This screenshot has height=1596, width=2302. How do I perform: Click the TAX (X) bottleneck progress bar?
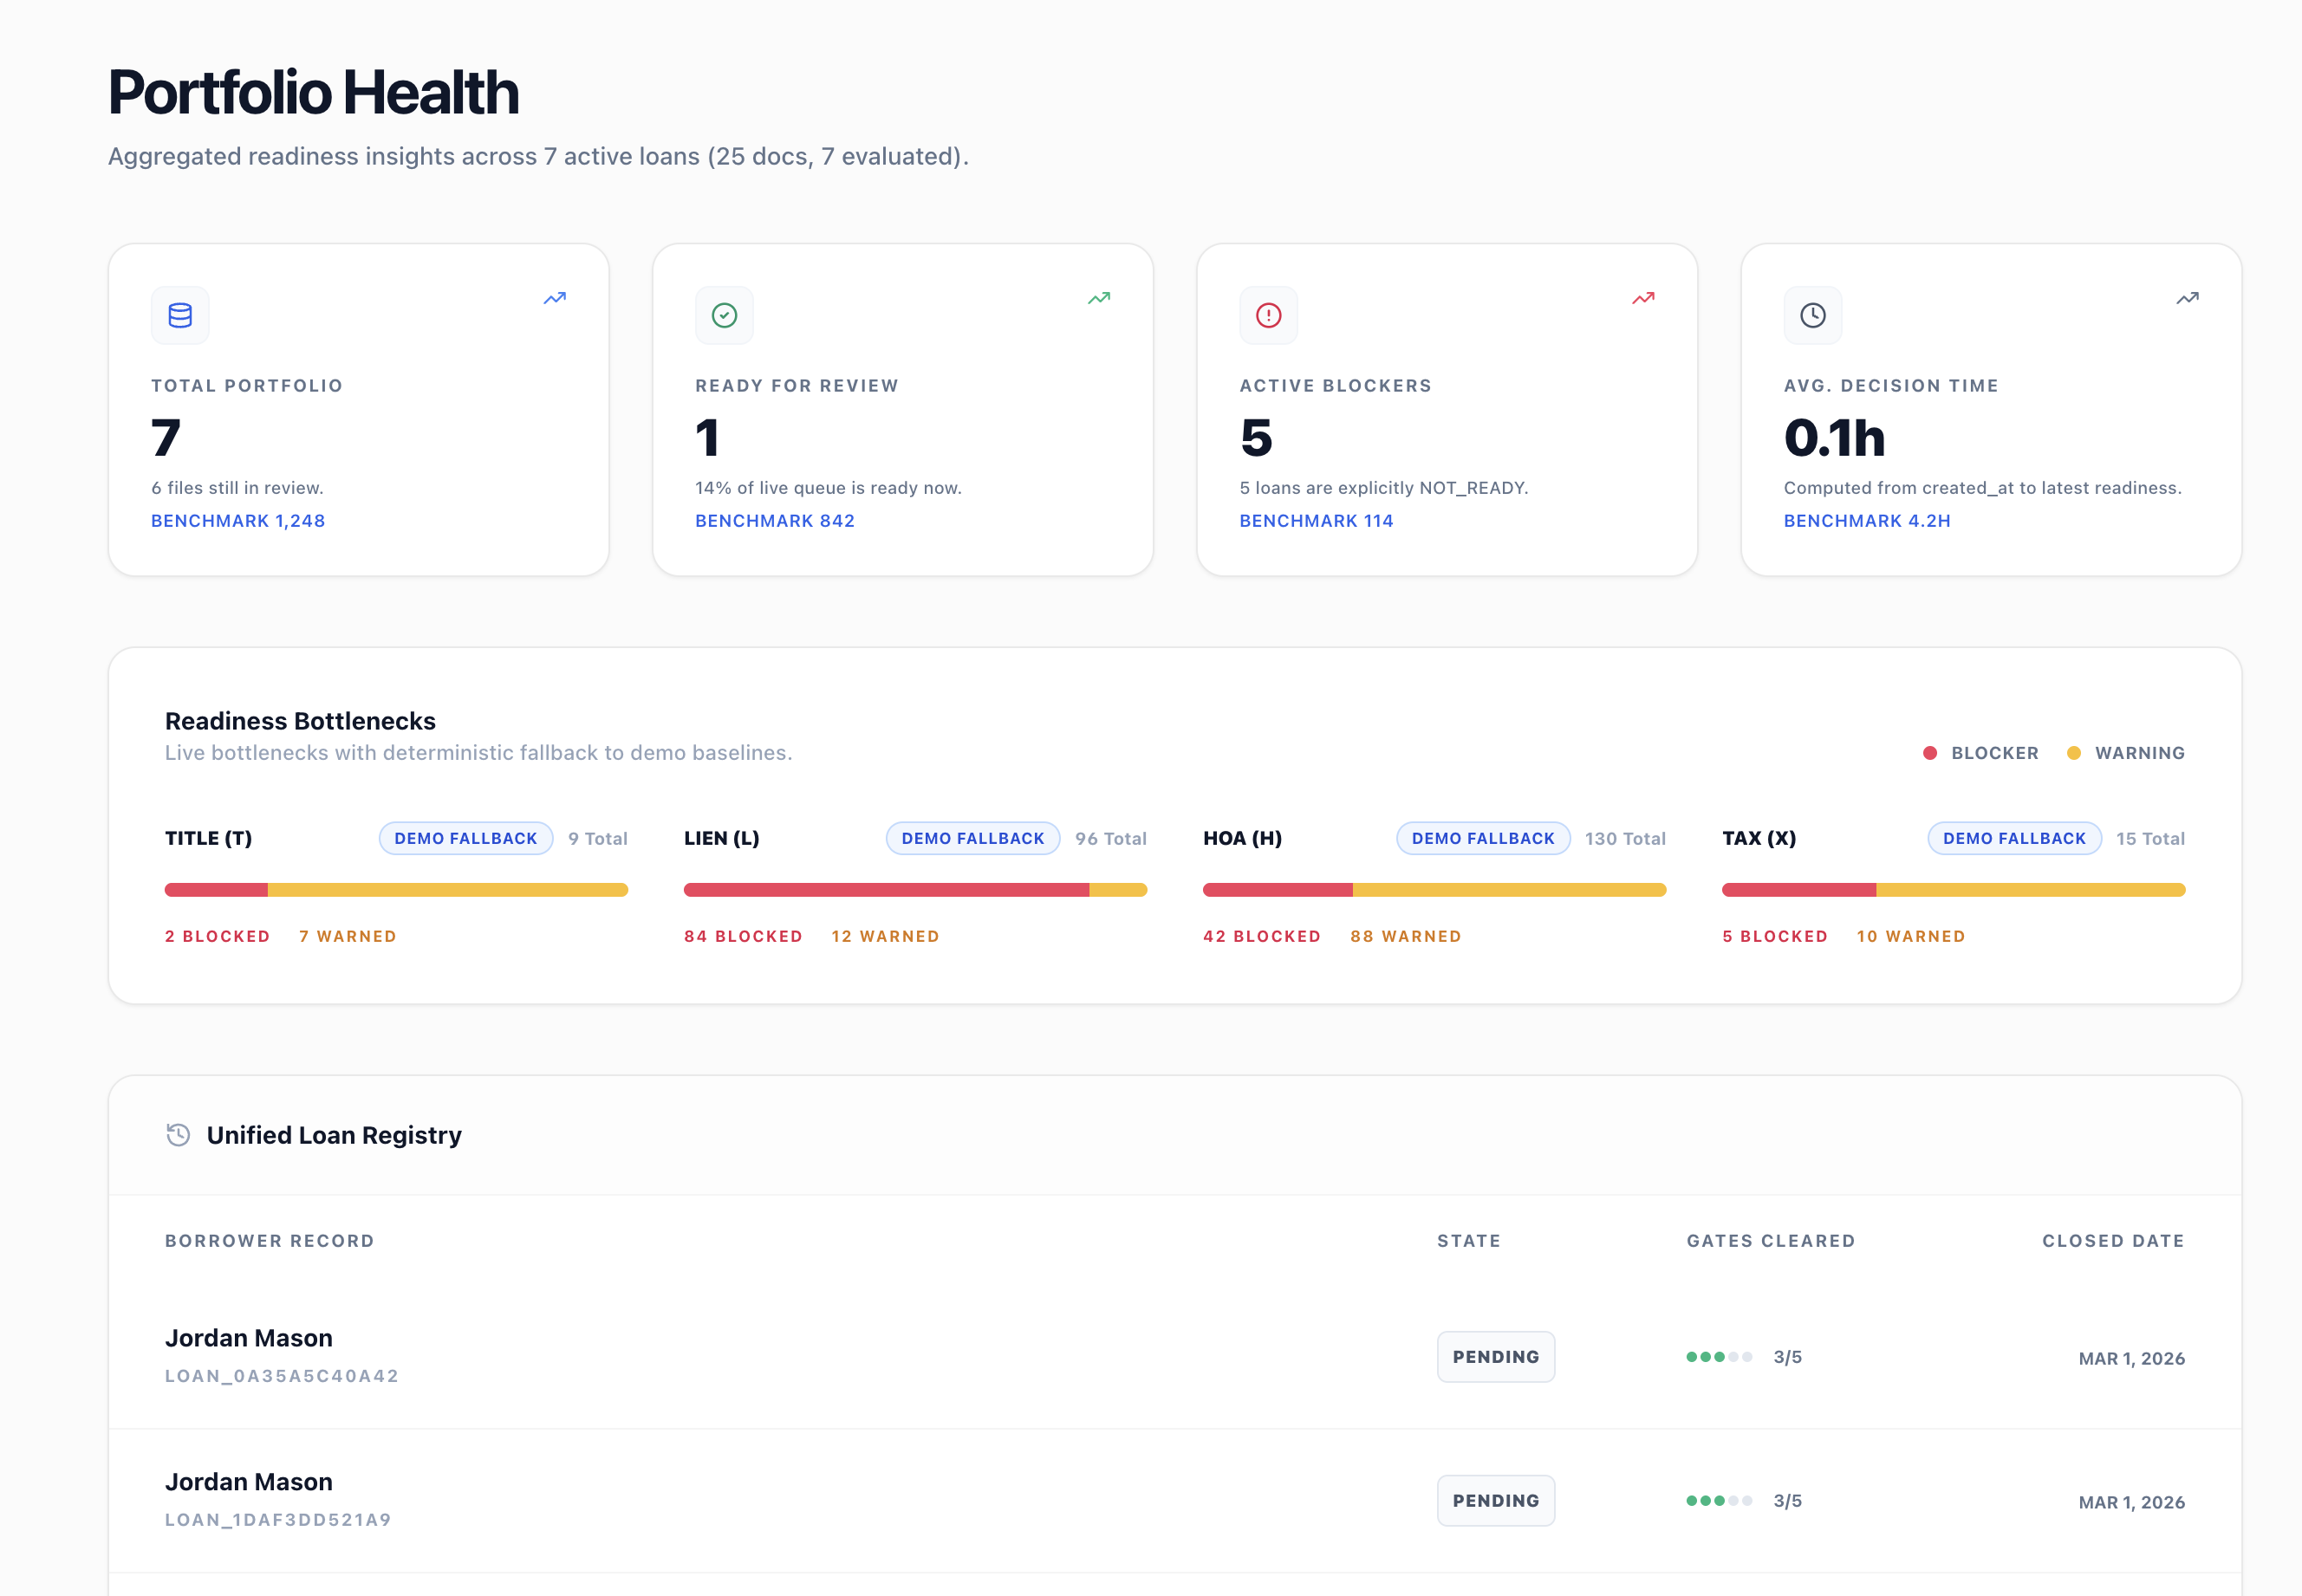pyautogui.click(x=1953, y=890)
